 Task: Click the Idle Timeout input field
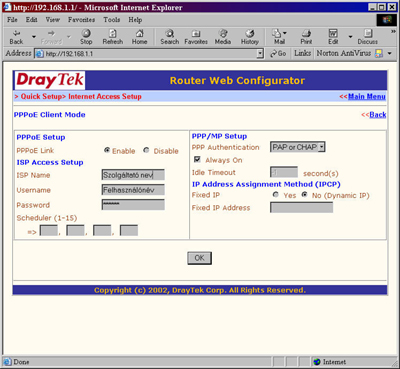click(x=284, y=172)
